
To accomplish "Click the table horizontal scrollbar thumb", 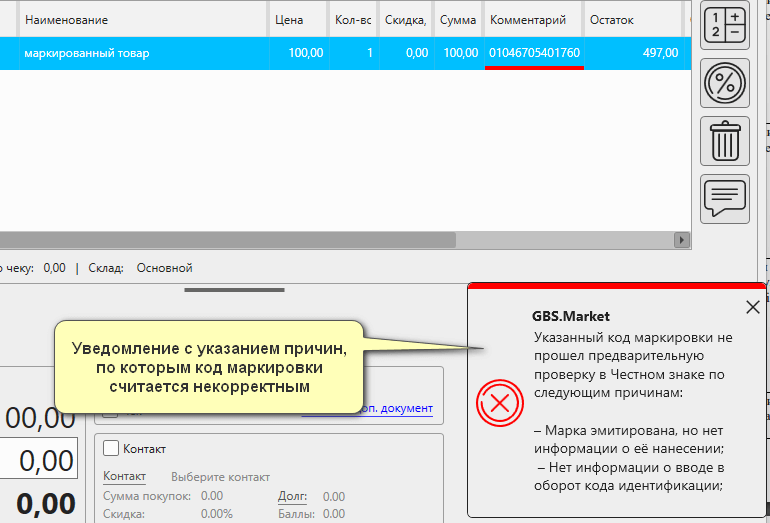I will coord(228,240).
